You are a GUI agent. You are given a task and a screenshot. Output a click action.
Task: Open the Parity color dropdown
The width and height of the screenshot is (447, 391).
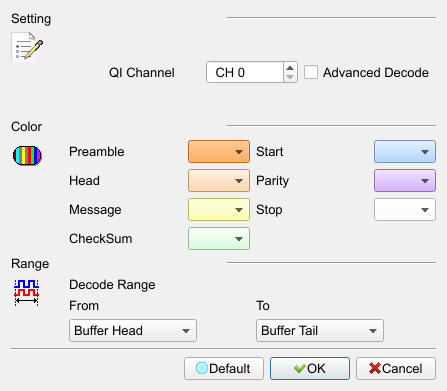(405, 181)
